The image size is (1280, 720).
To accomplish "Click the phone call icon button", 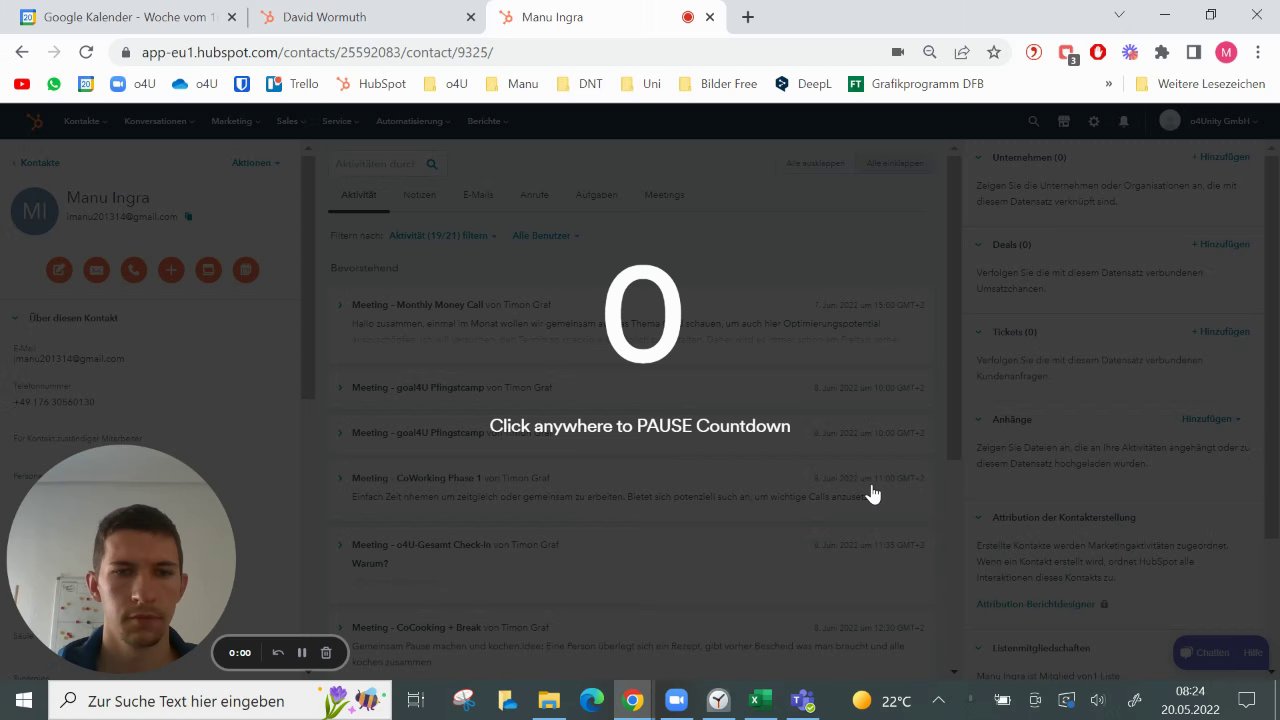I will click(134, 269).
